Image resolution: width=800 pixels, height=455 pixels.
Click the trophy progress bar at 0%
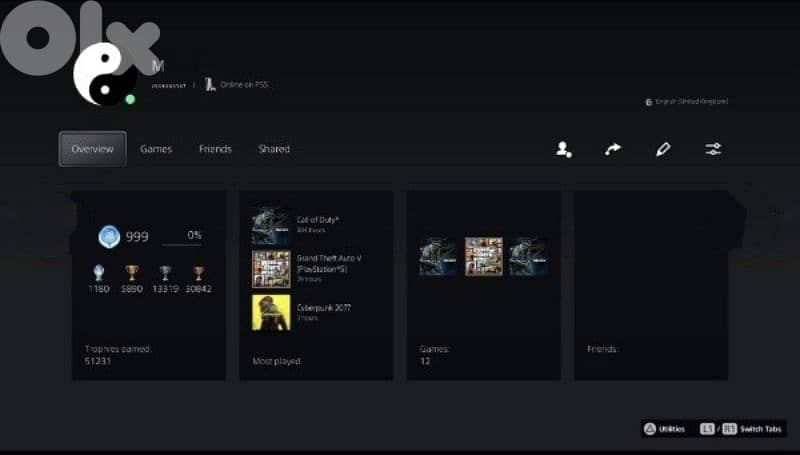click(x=182, y=245)
